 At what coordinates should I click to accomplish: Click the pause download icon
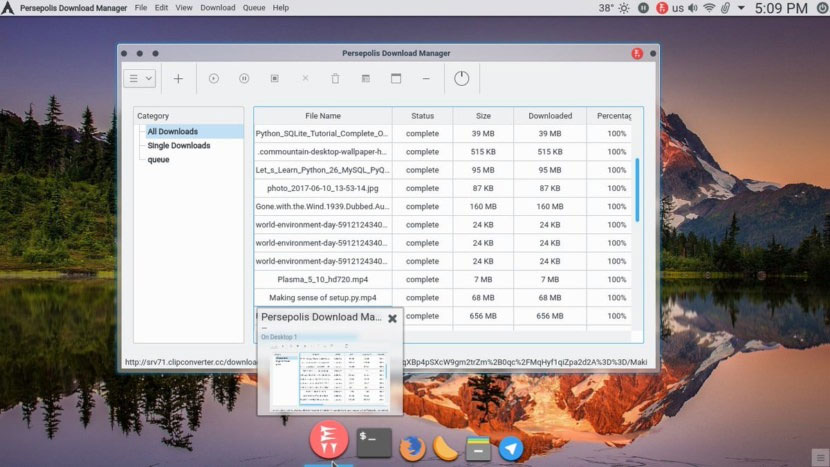coord(244,78)
